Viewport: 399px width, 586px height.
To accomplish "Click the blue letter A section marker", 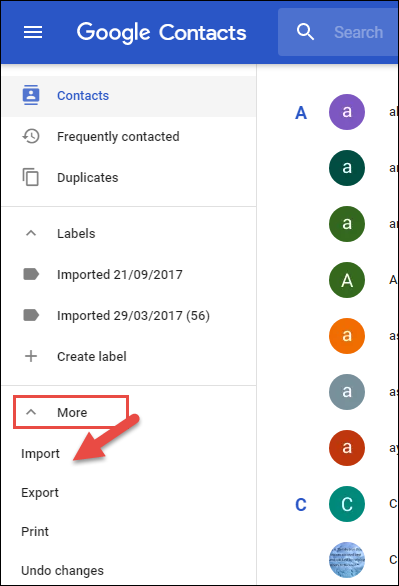I will coord(301,112).
